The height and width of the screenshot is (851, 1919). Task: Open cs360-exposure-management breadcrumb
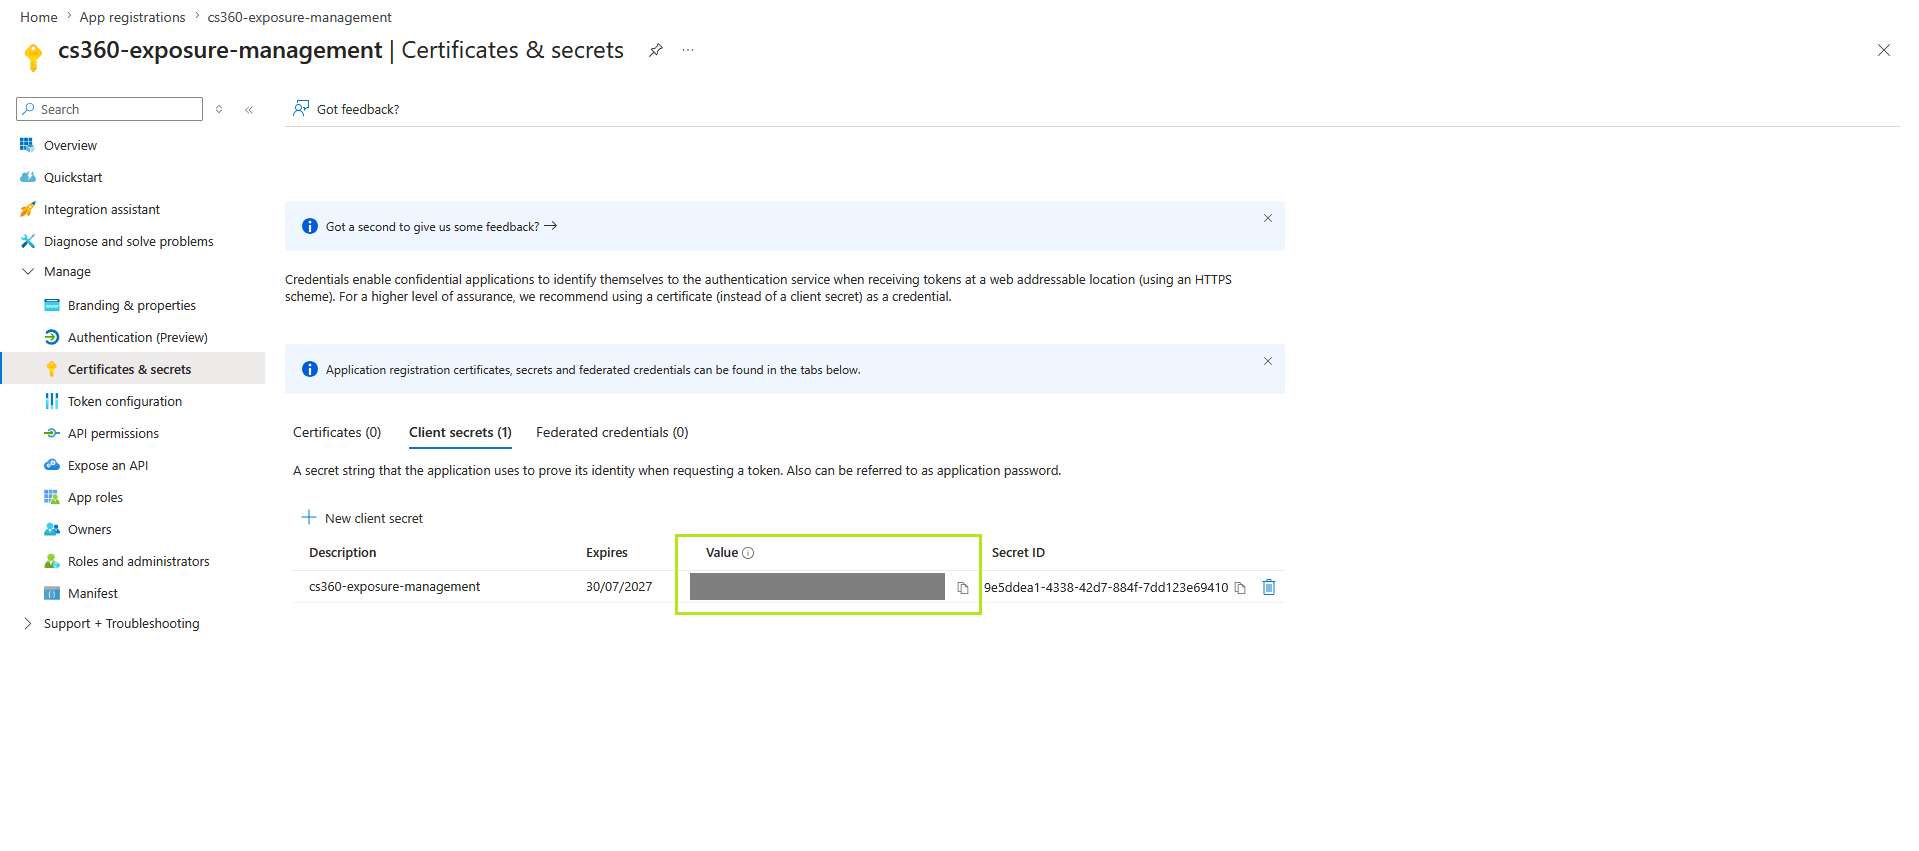300,17
